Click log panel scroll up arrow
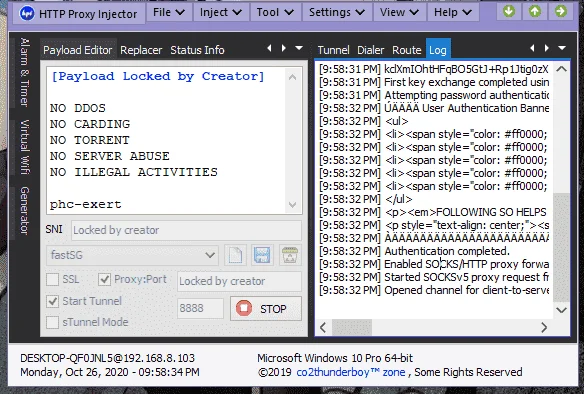The image size is (584, 394). [x=561, y=69]
